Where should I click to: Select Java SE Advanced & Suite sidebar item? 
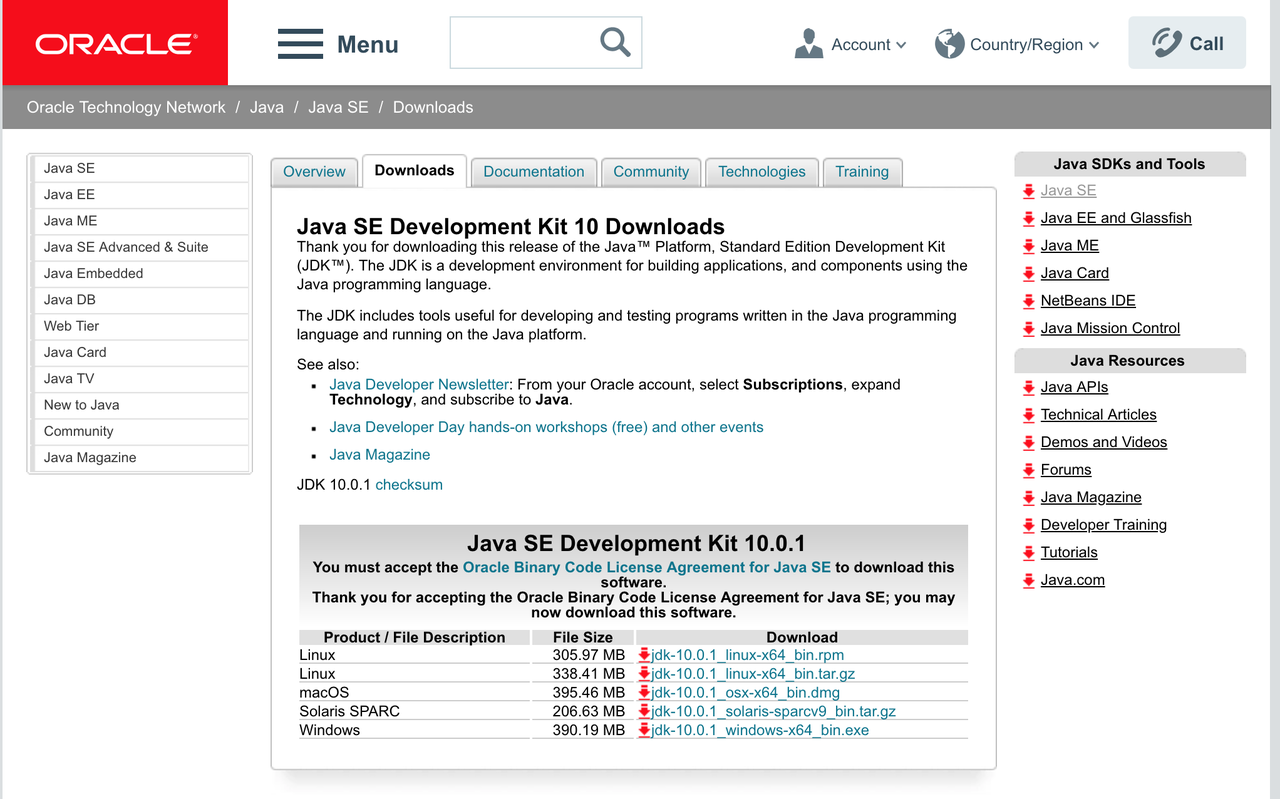pos(140,247)
